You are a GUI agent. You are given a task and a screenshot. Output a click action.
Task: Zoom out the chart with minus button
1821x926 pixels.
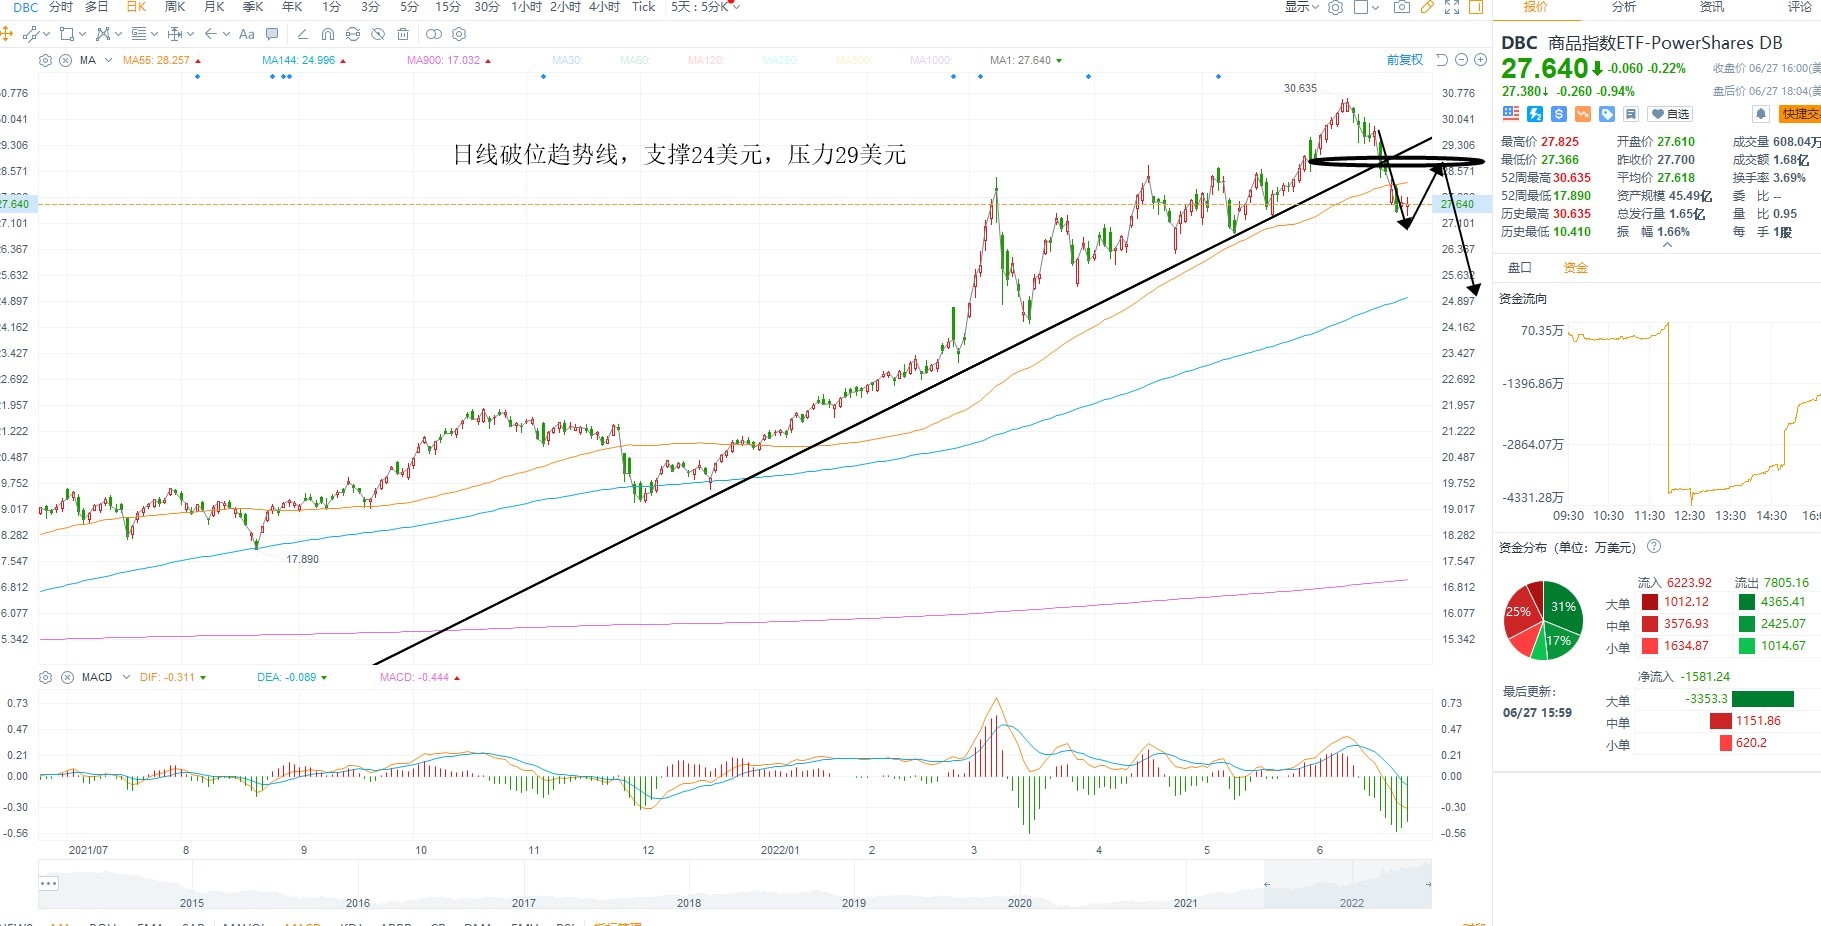1461,60
